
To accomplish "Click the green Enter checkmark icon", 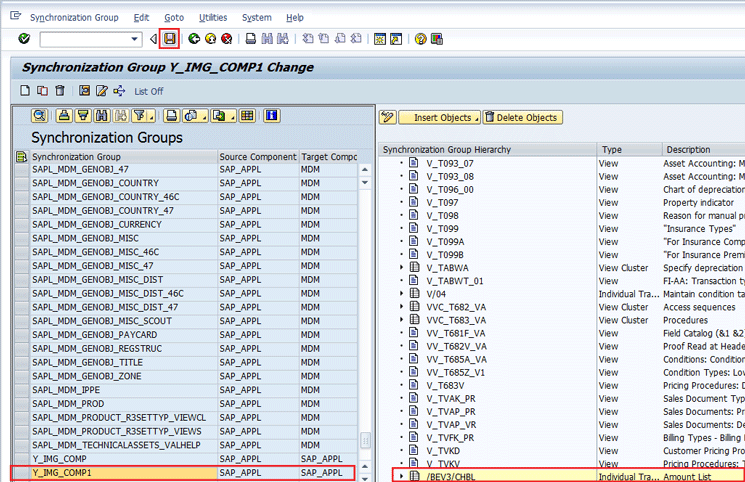I will click(24, 39).
